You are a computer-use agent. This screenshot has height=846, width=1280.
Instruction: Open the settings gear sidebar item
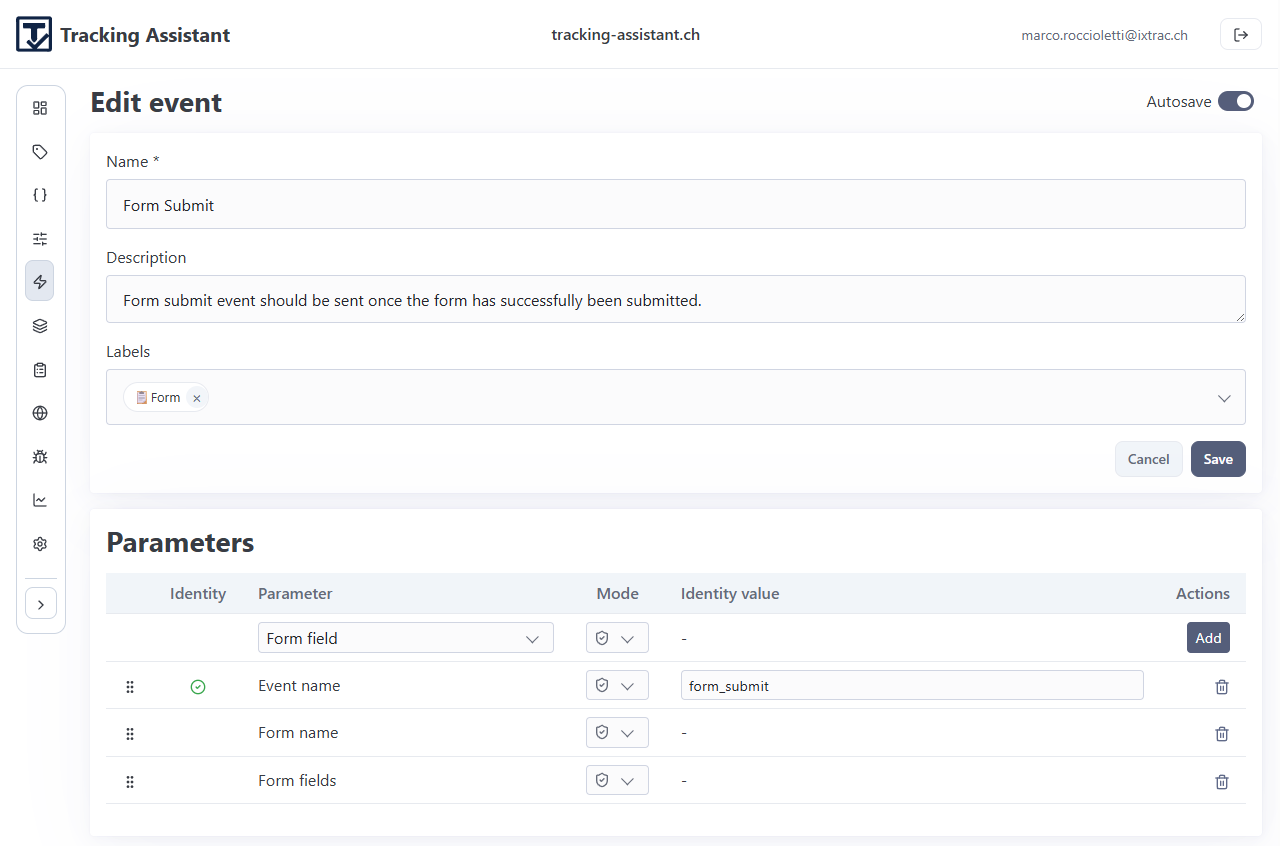[40, 544]
